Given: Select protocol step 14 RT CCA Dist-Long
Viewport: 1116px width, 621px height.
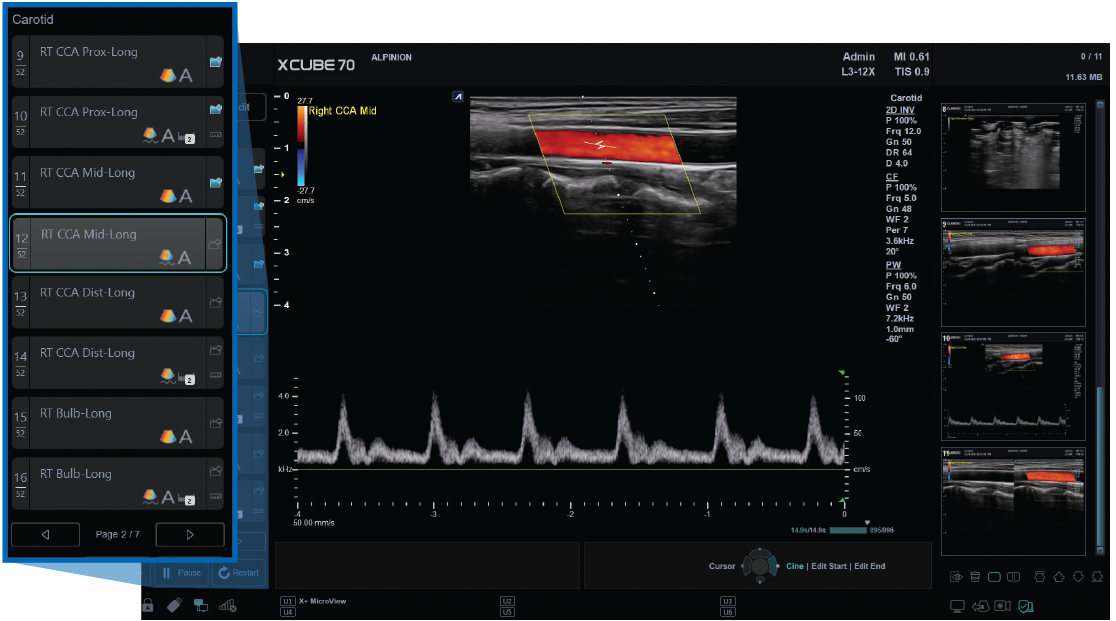Looking at the screenshot, I should click(x=117, y=363).
